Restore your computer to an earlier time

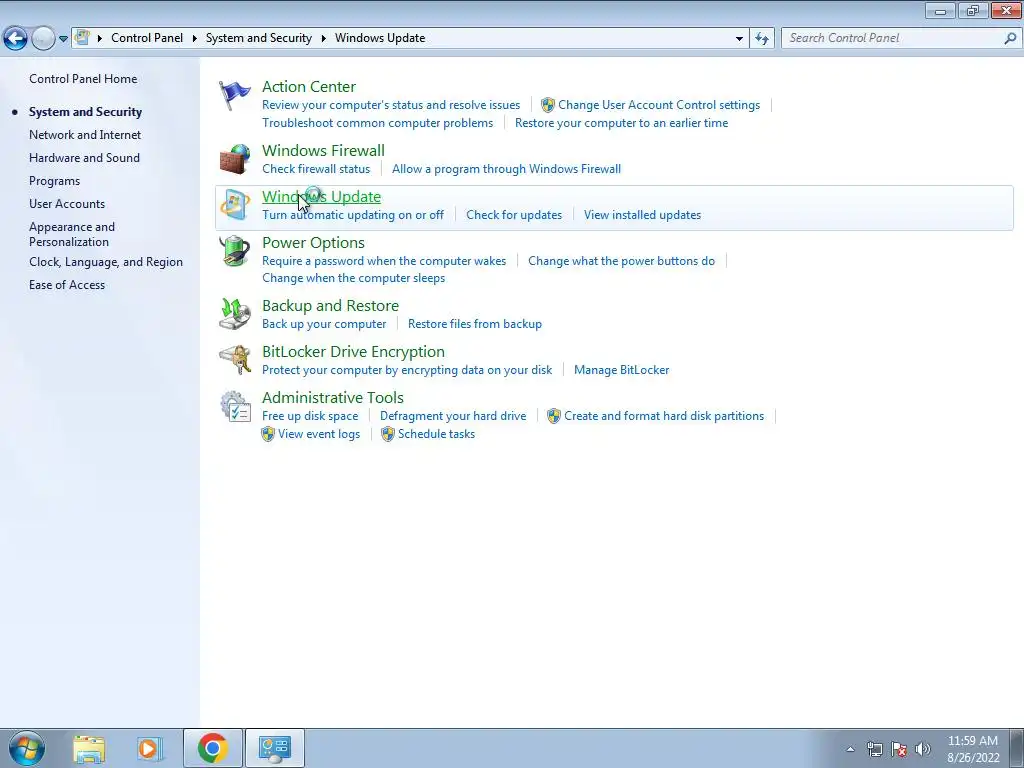pos(621,123)
